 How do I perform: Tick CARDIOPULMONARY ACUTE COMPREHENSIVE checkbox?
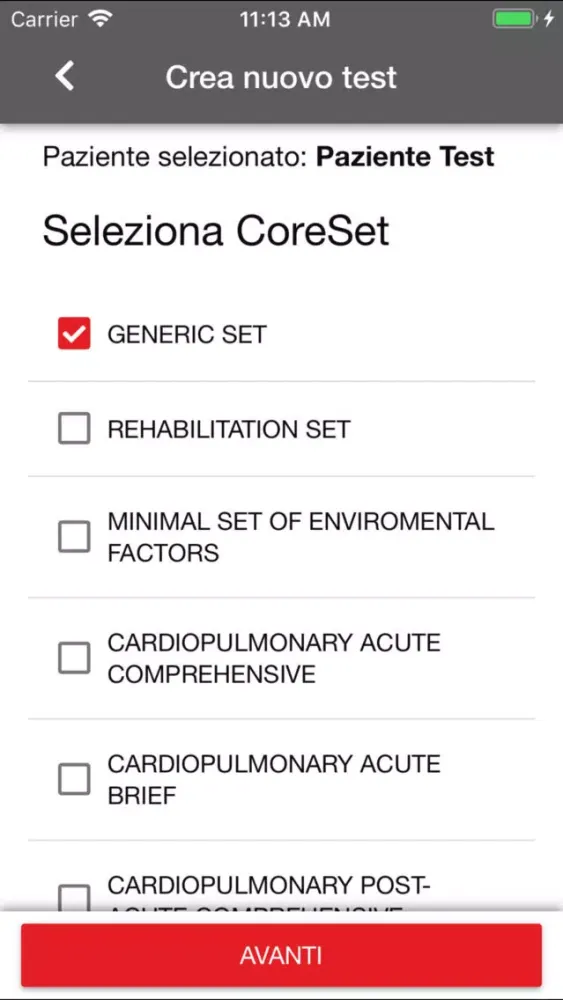coord(74,658)
